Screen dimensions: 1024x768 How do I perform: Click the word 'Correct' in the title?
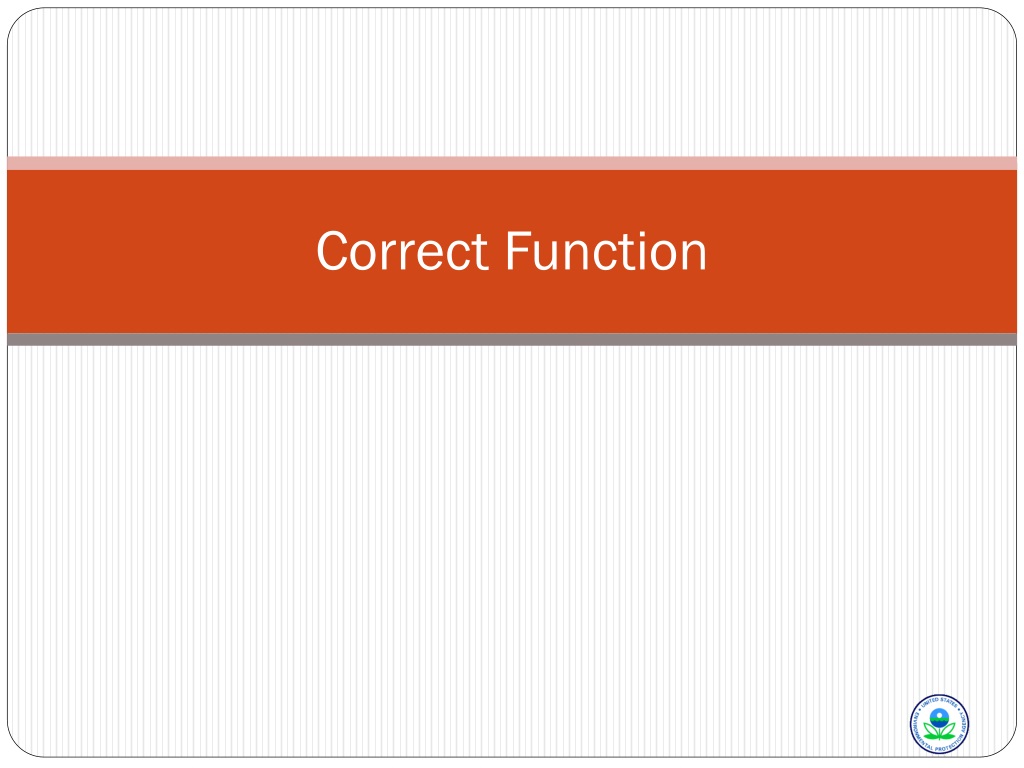(402, 251)
